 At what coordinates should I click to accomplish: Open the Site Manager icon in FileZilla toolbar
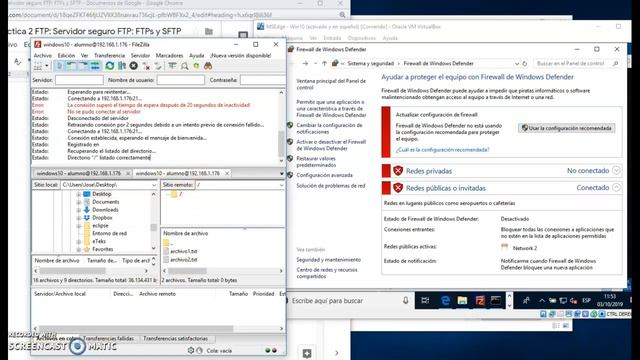pyautogui.click(x=38, y=66)
